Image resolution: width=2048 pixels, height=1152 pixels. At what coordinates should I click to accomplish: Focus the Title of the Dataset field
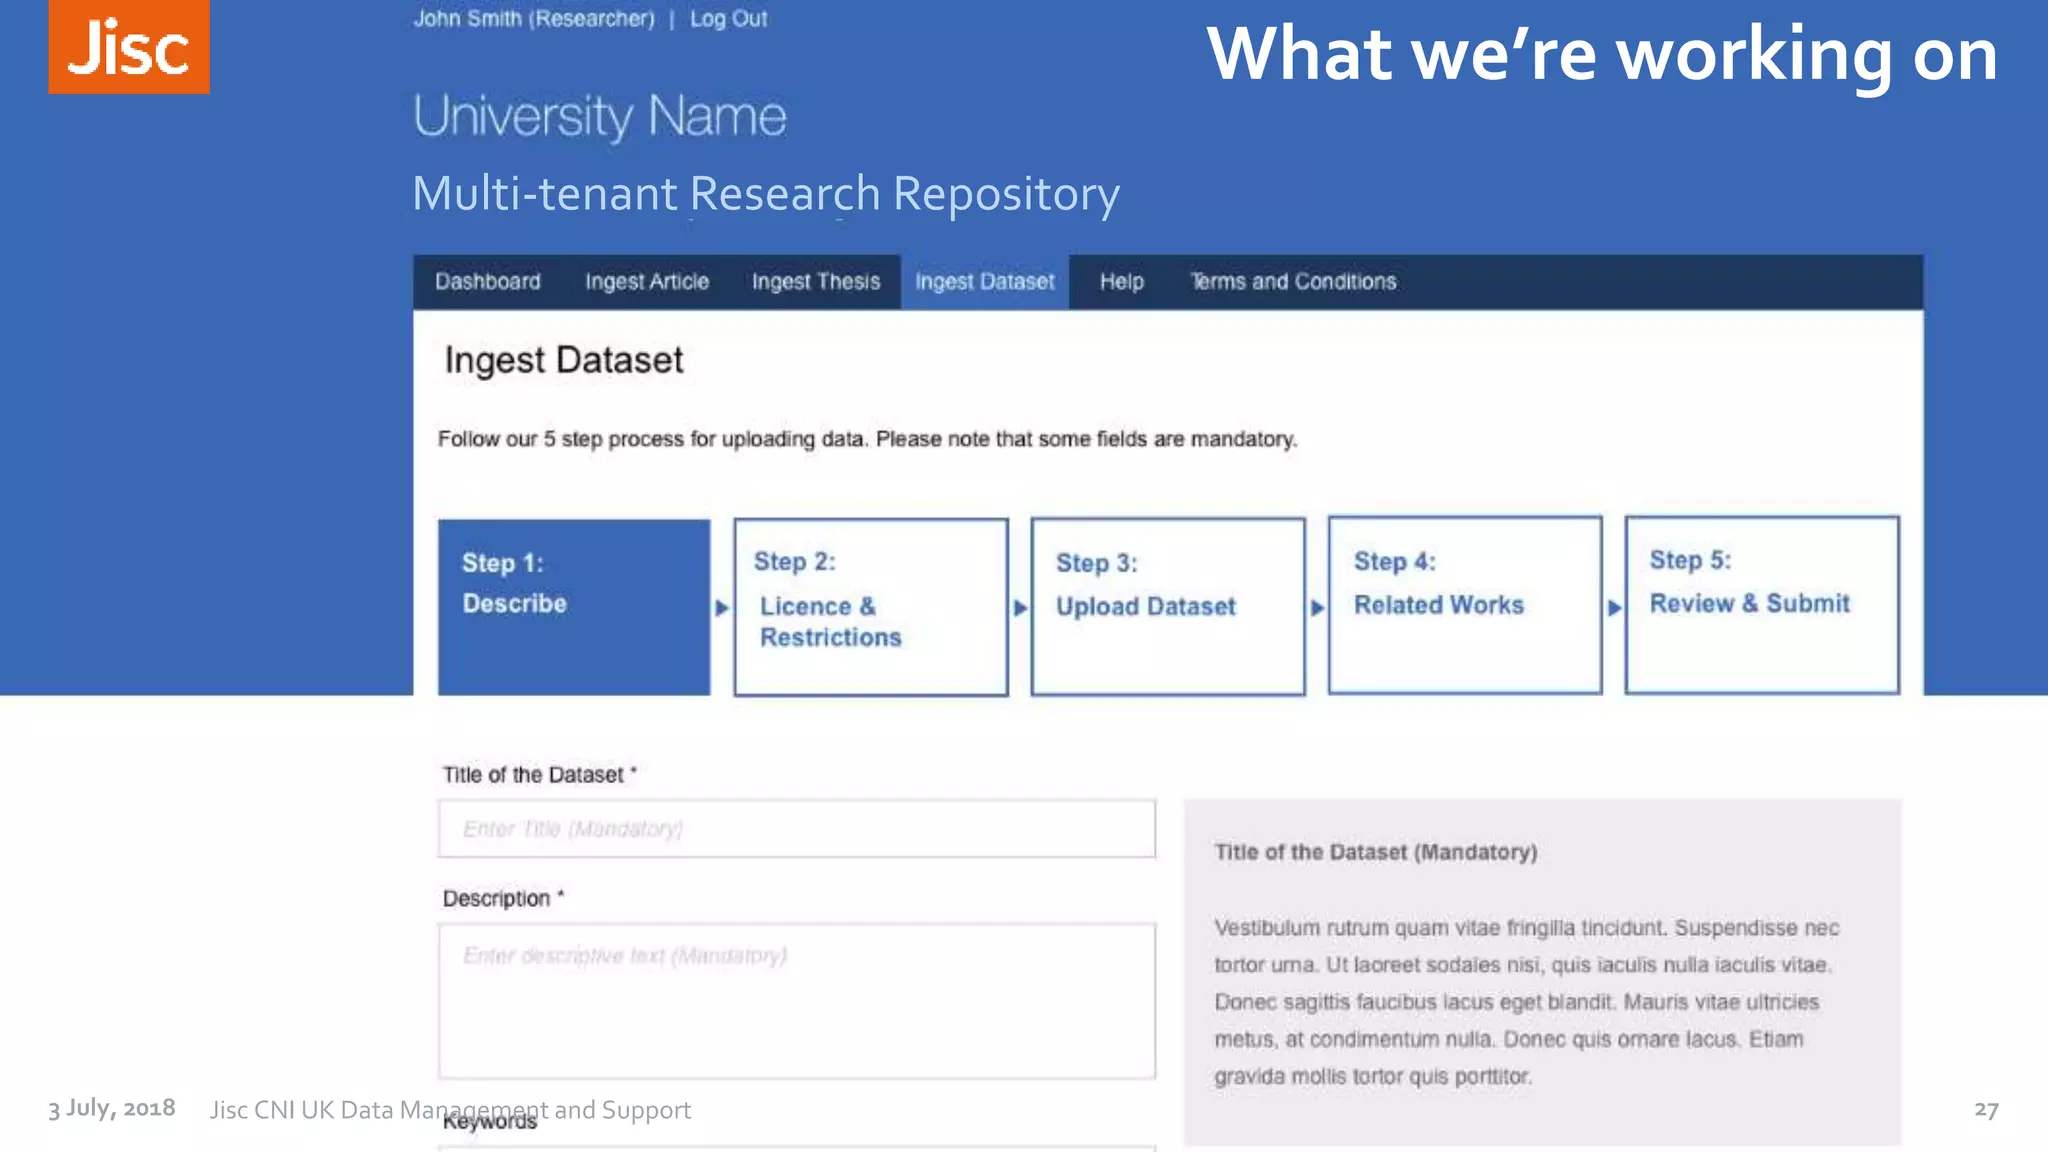point(797,829)
